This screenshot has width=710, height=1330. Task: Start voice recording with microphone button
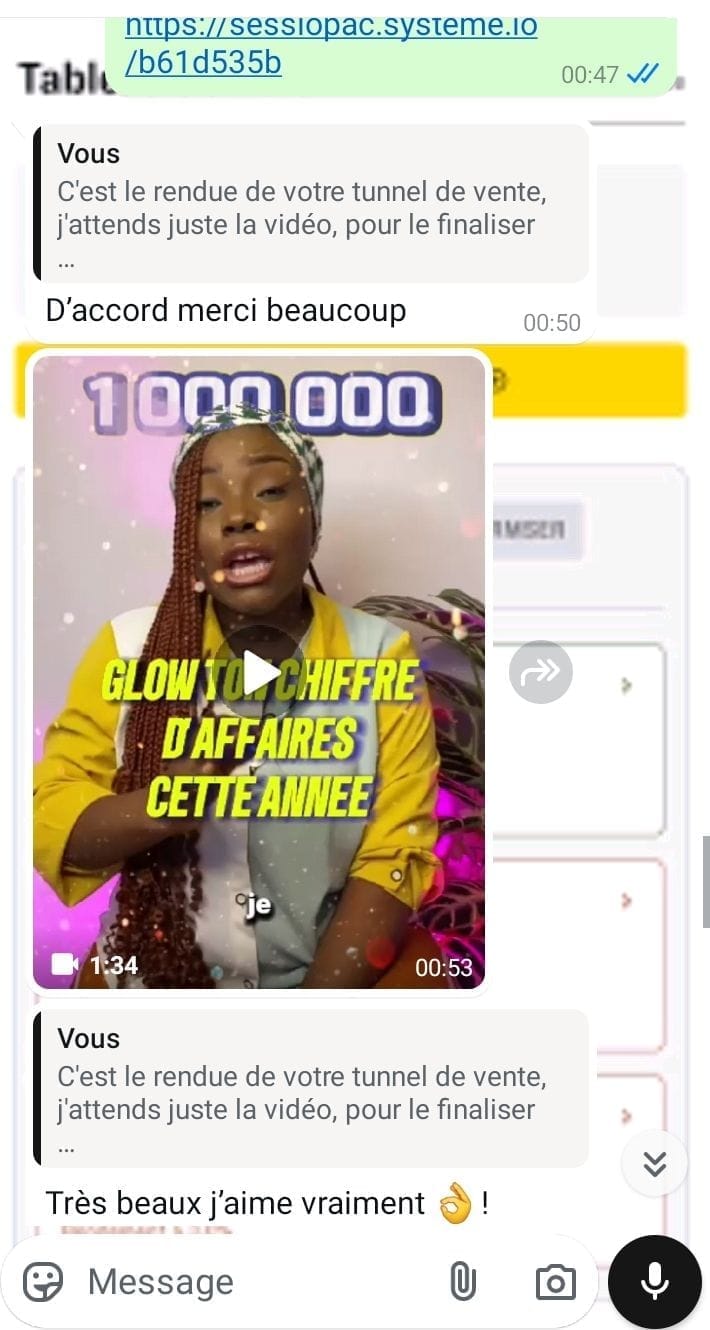pos(655,1282)
